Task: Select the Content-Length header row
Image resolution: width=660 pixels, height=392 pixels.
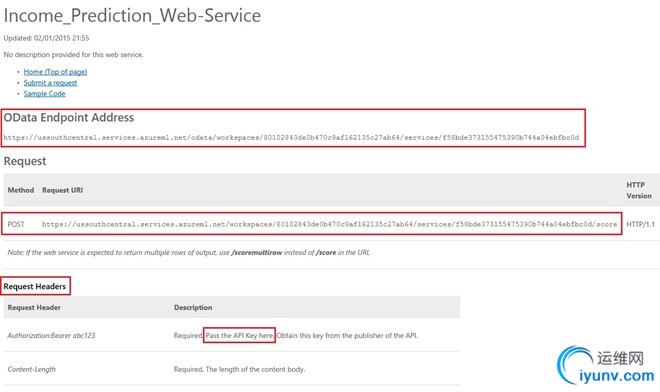Action: click(232, 369)
